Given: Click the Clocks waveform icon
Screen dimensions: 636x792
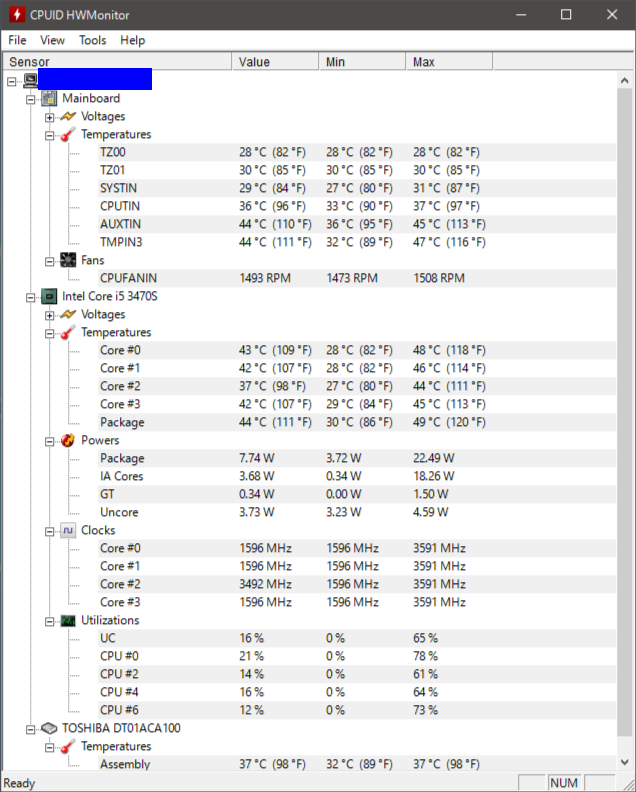Looking at the screenshot, I should click(68, 530).
